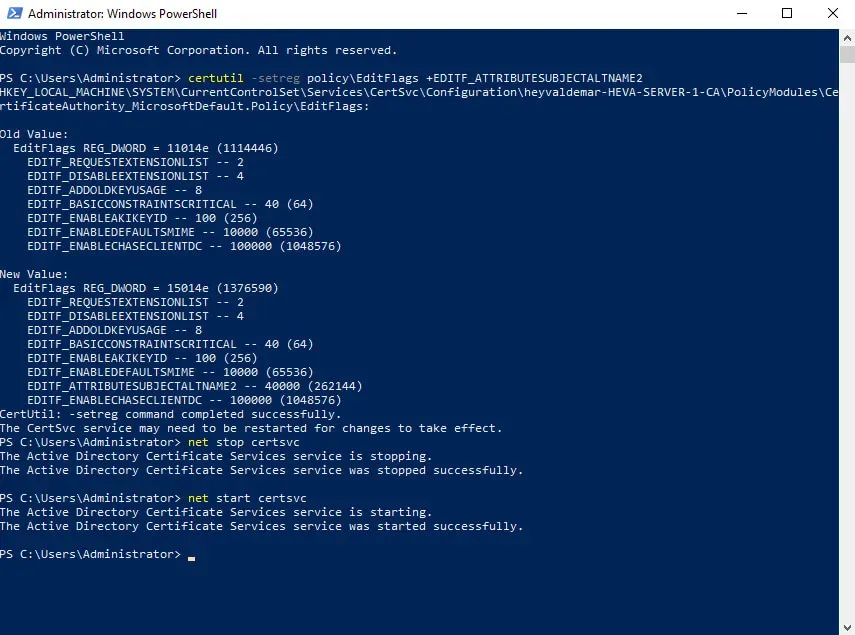
Task: Click 'service was started successfully.' line
Action: pyautogui.click(x=262, y=526)
